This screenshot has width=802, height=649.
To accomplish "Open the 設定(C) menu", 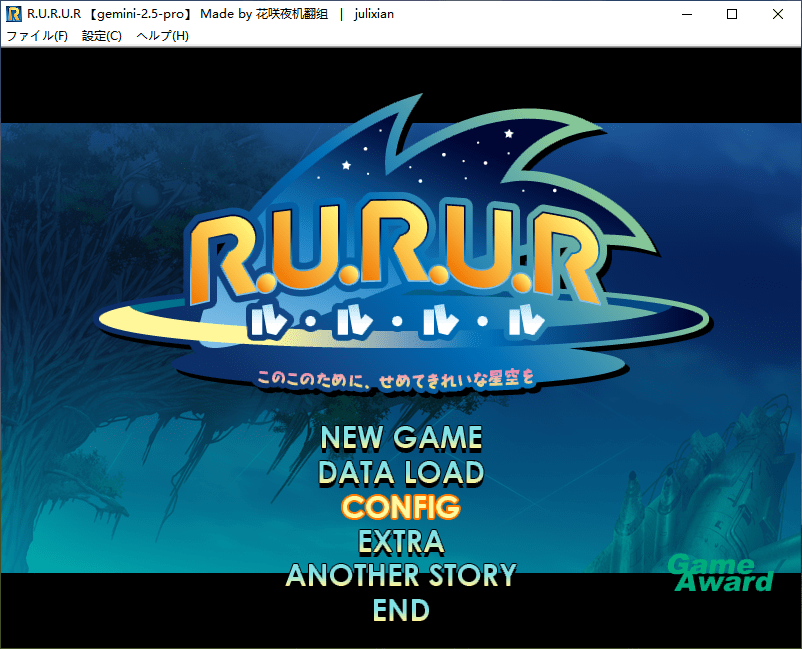I will point(101,36).
